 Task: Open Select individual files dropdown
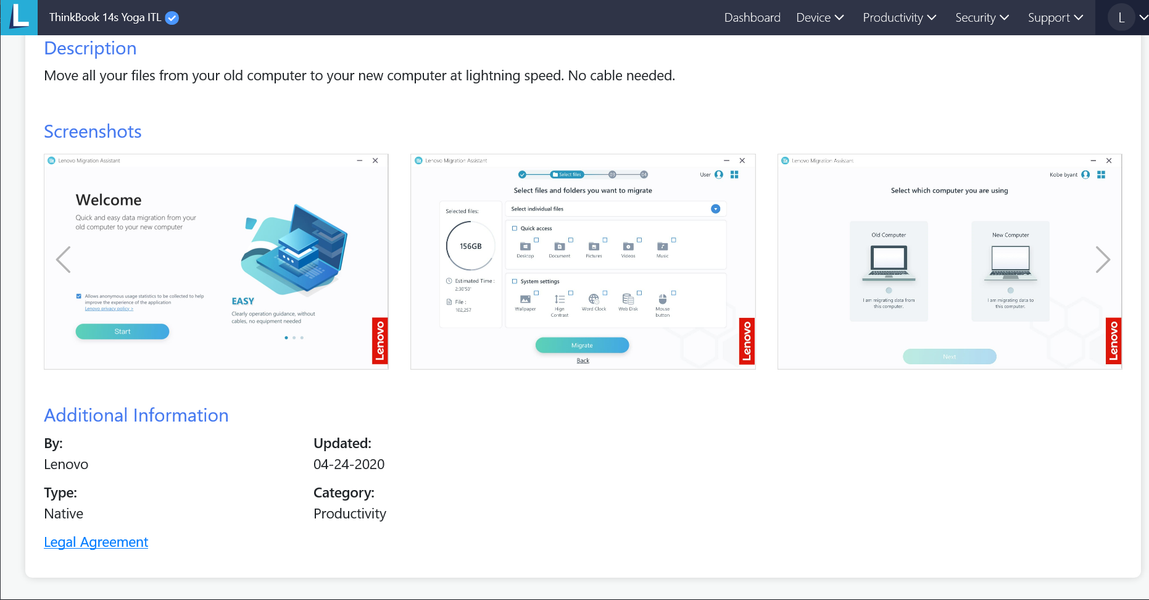(x=715, y=209)
